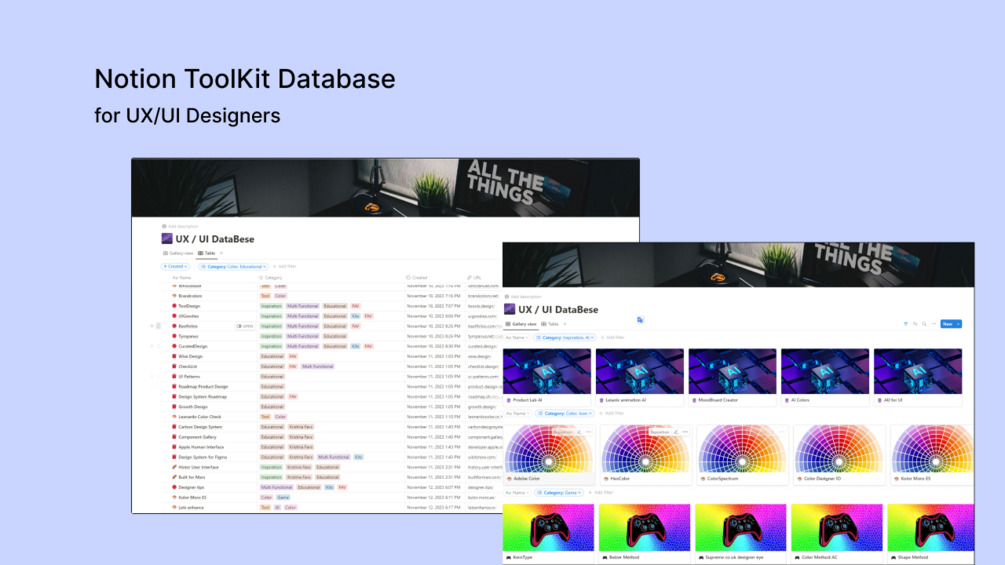
Task: Click the translate icon near gallery window title
Action: (x=640, y=320)
